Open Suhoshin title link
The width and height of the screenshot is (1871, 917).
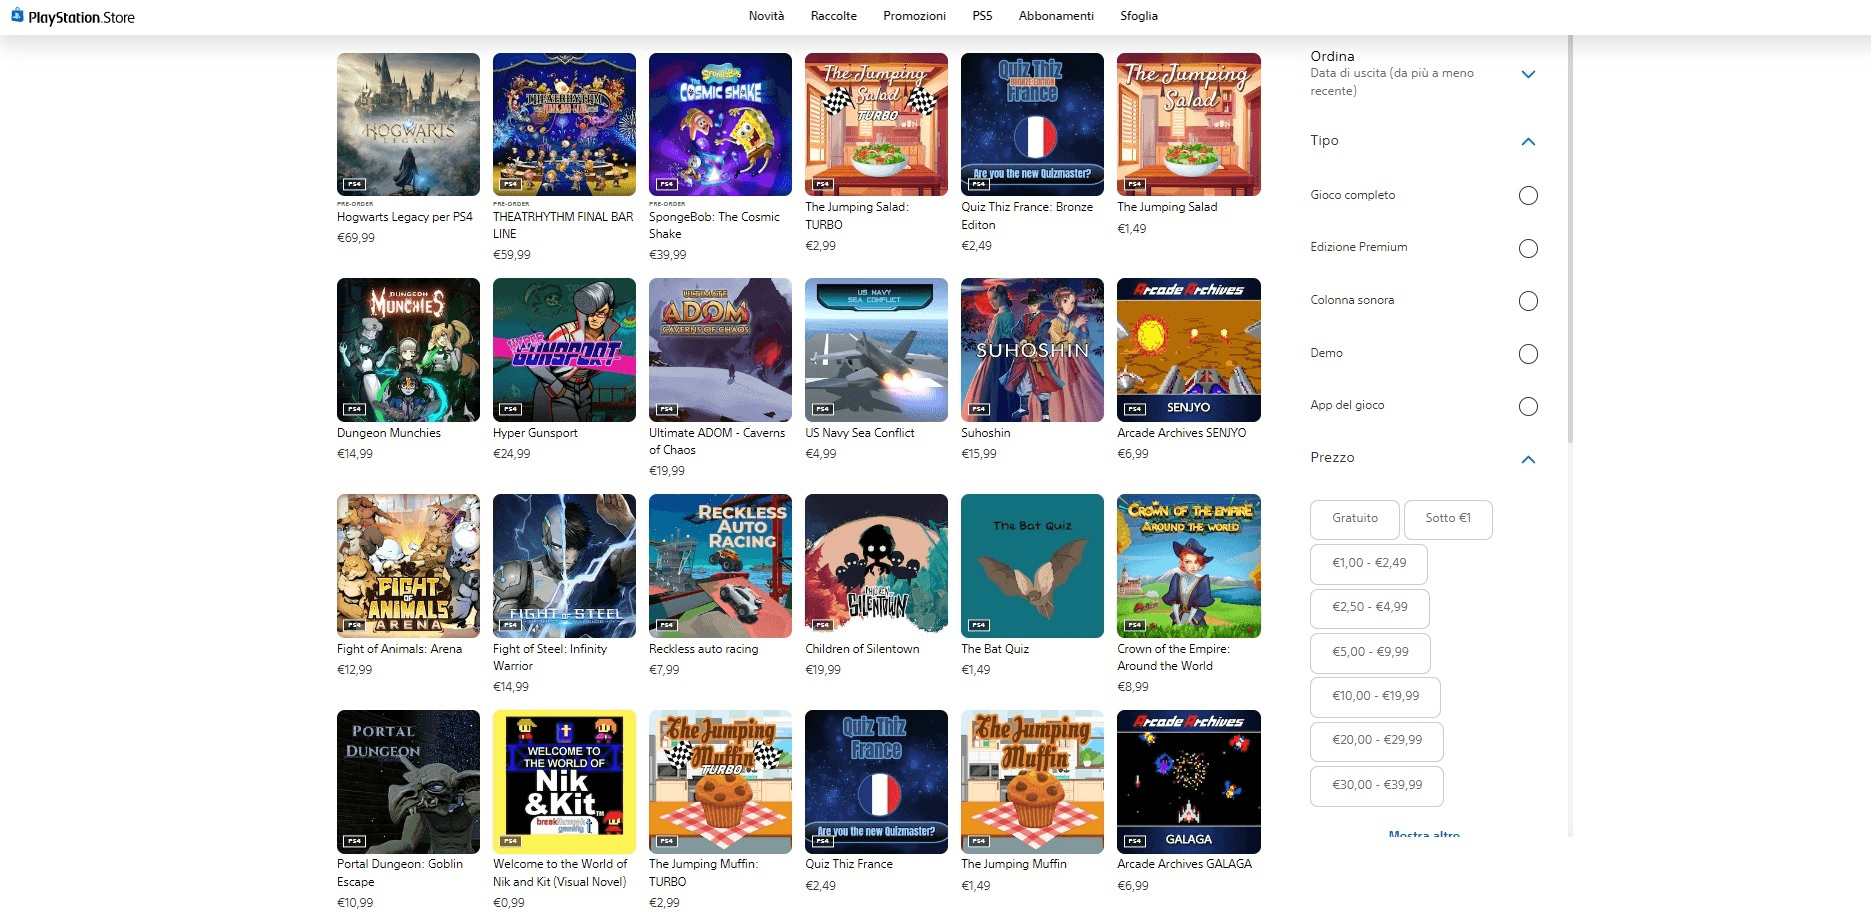(986, 433)
